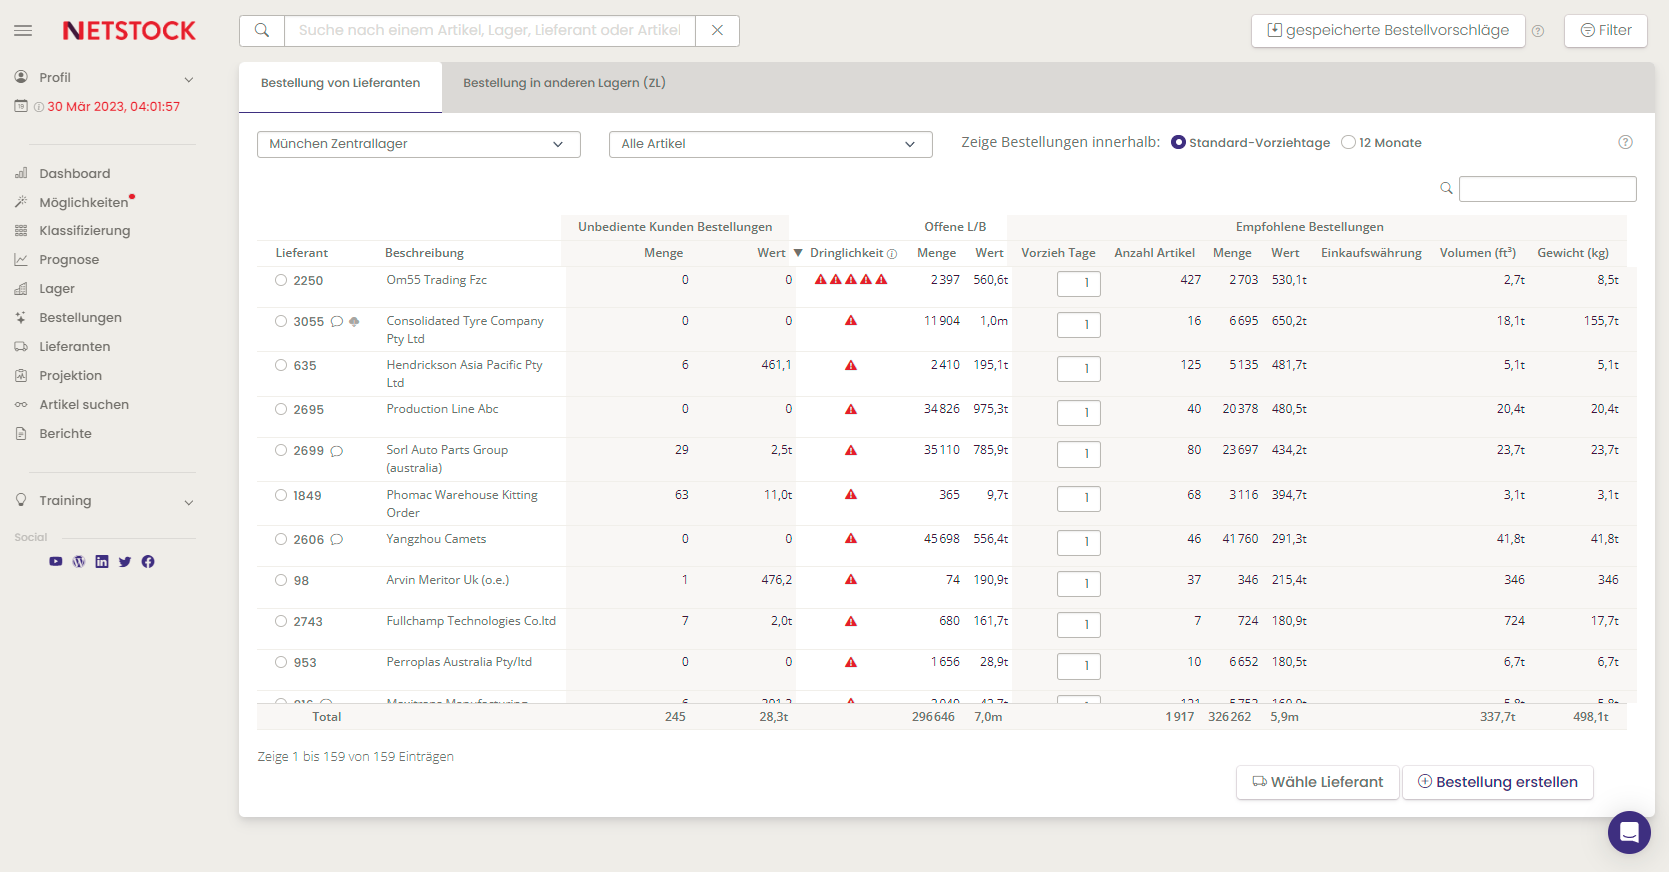Click the table search magnifier icon

[1446, 188]
